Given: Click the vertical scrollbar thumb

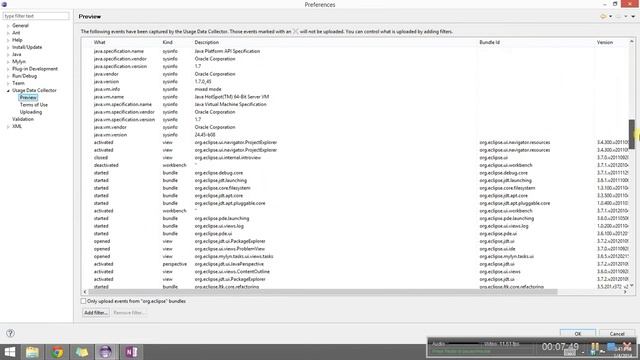Looking at the screenshot, I should coord(632,134).
